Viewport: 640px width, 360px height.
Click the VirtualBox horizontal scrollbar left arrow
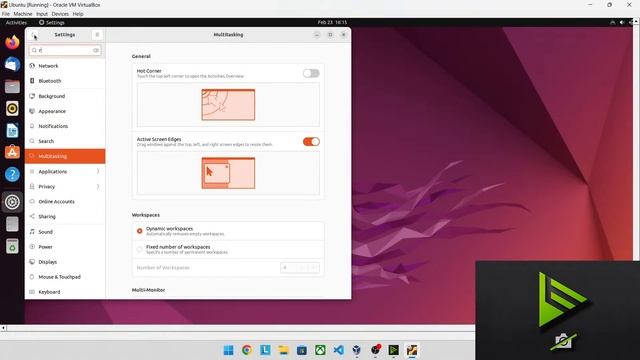(x=3, y=328)
